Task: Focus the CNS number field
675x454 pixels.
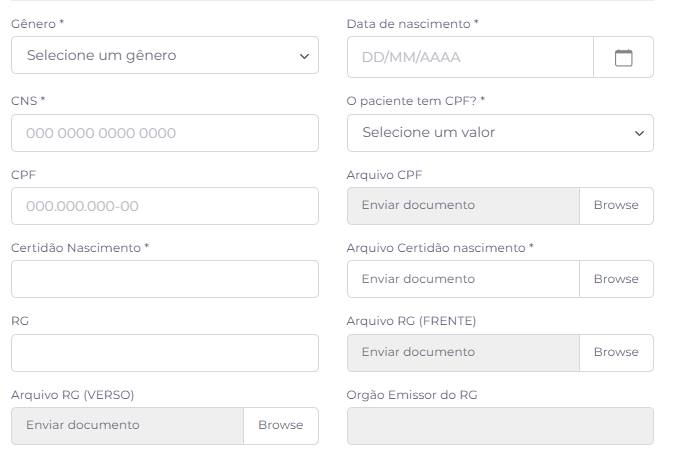Action: pos(165,133)
